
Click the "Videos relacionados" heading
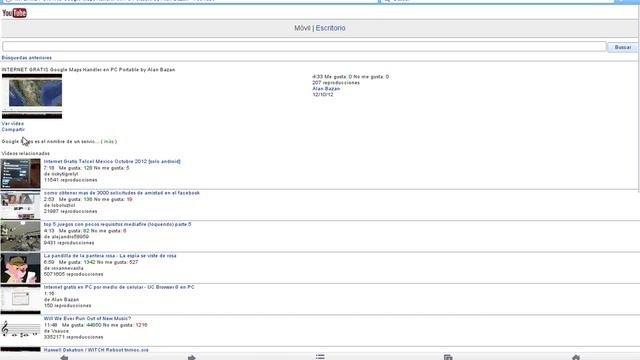[26, 153]
